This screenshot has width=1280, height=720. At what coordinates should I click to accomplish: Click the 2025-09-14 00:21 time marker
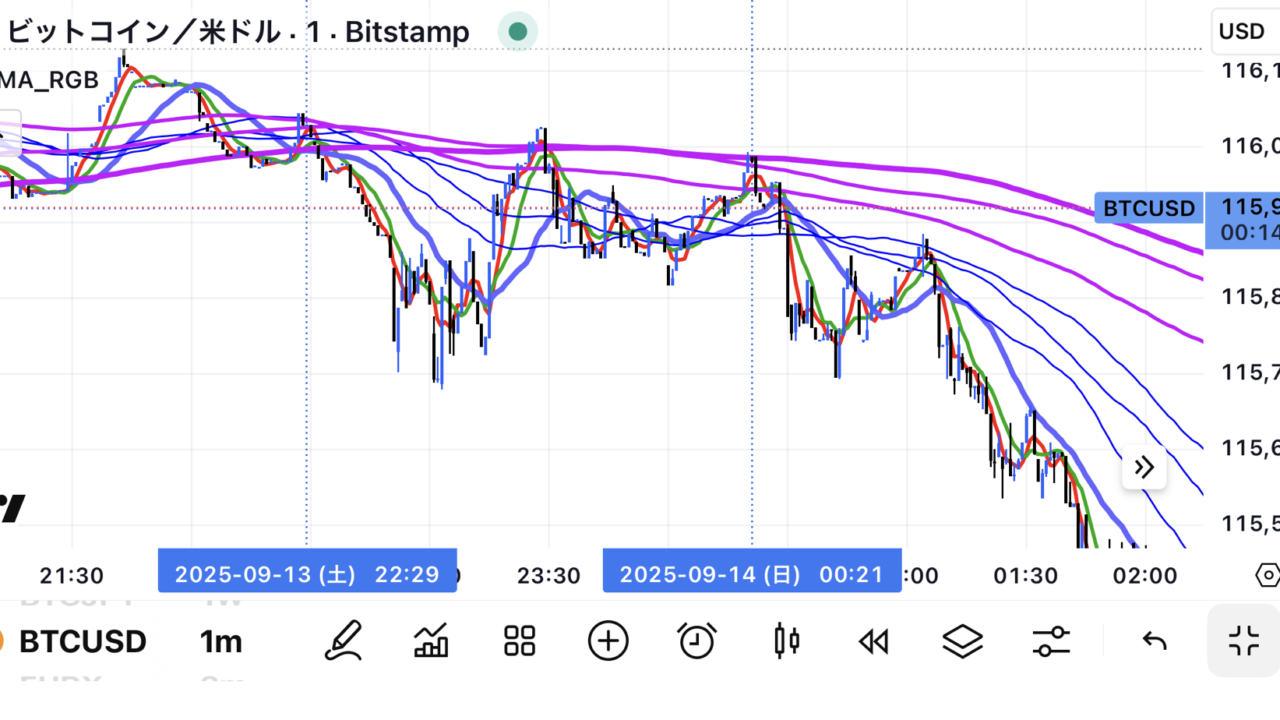pos(751,574)
